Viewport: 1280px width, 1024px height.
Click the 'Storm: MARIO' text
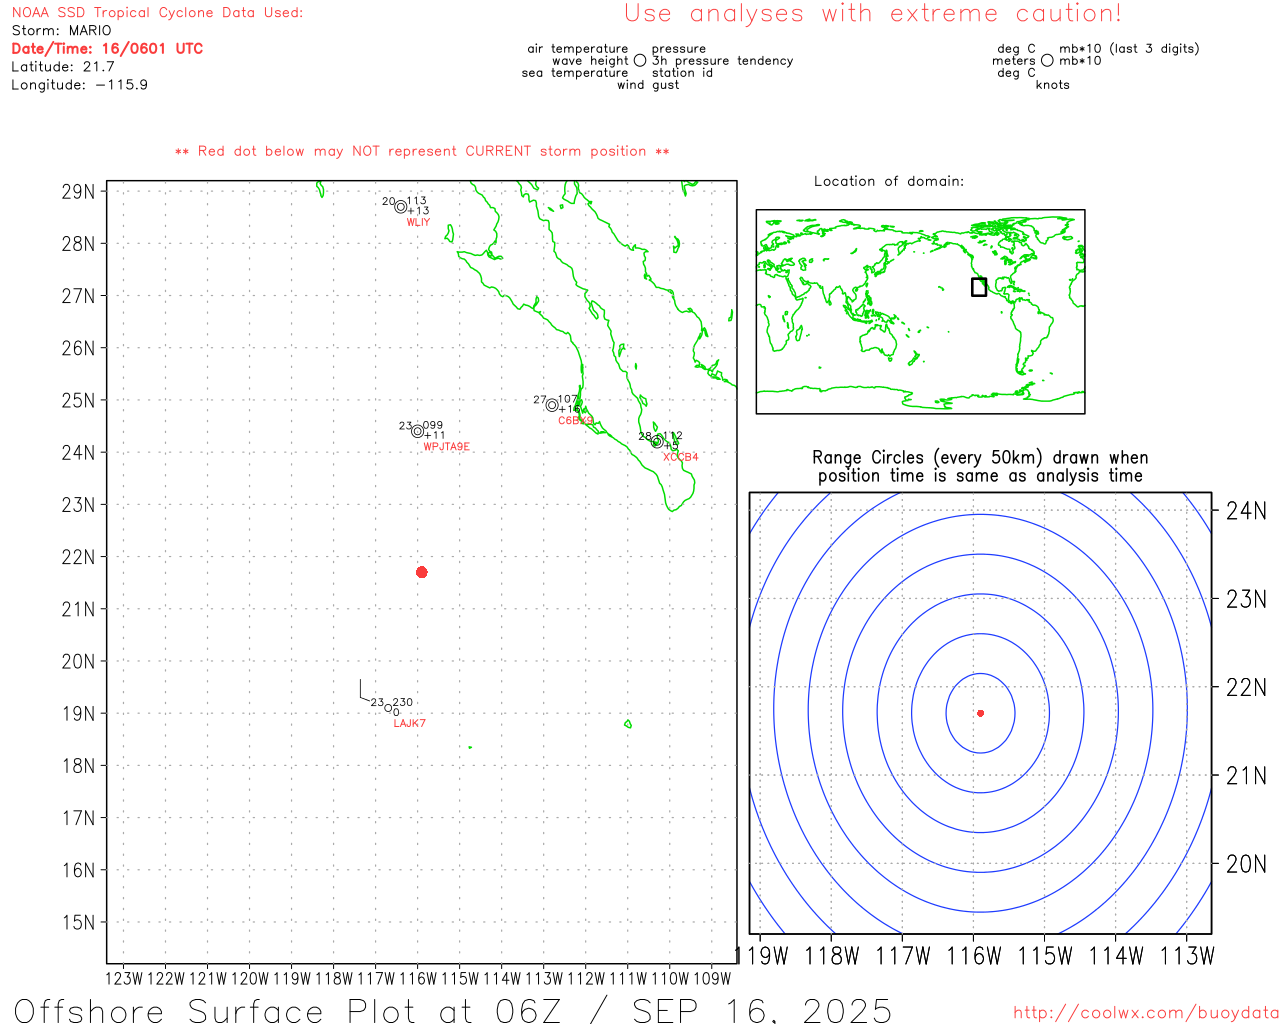61,30
